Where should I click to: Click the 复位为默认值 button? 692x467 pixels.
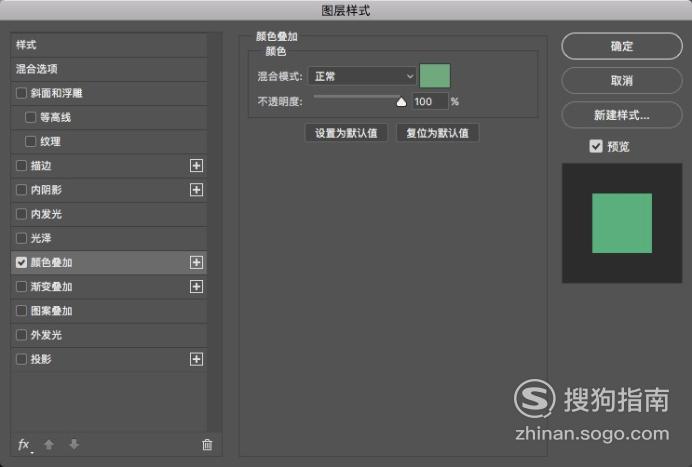[437, 133]
